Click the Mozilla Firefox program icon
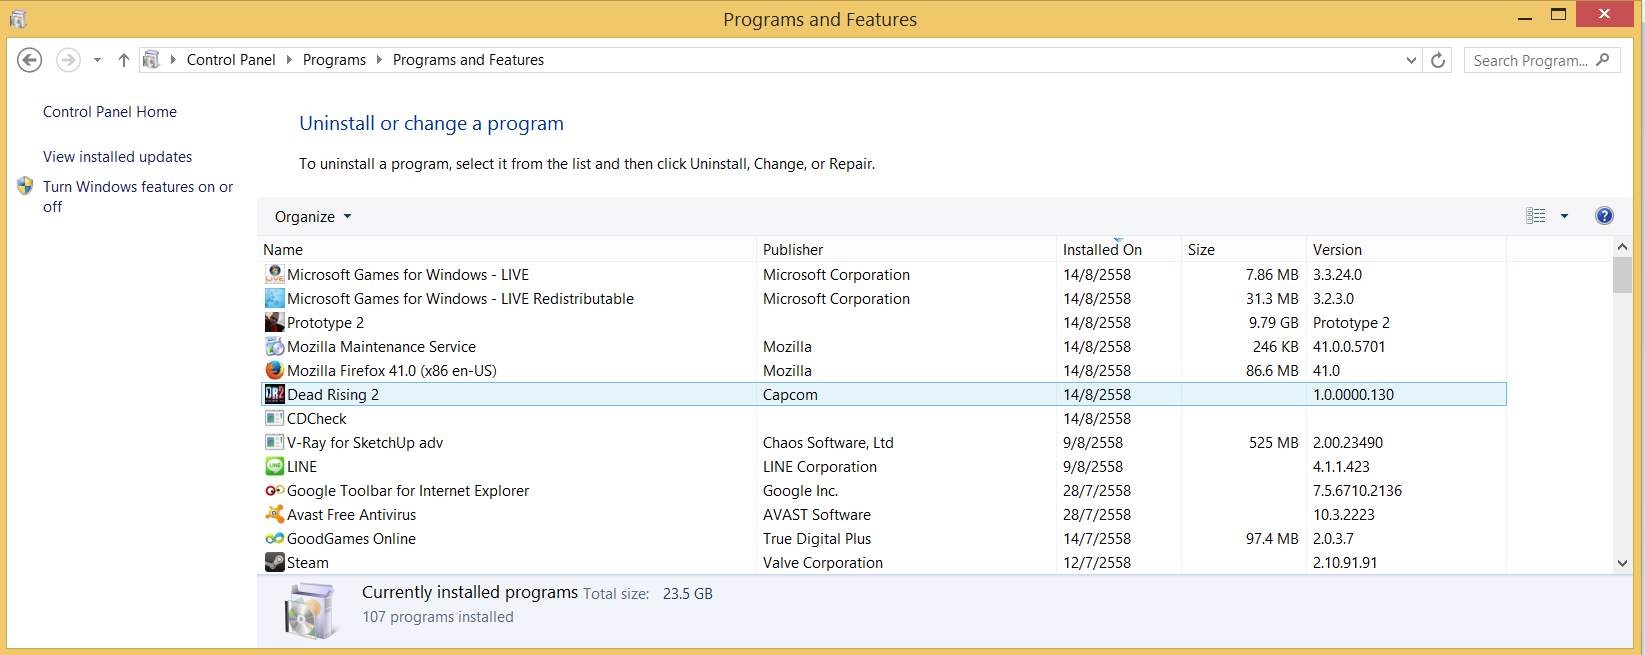 click(x=274, y=371)
